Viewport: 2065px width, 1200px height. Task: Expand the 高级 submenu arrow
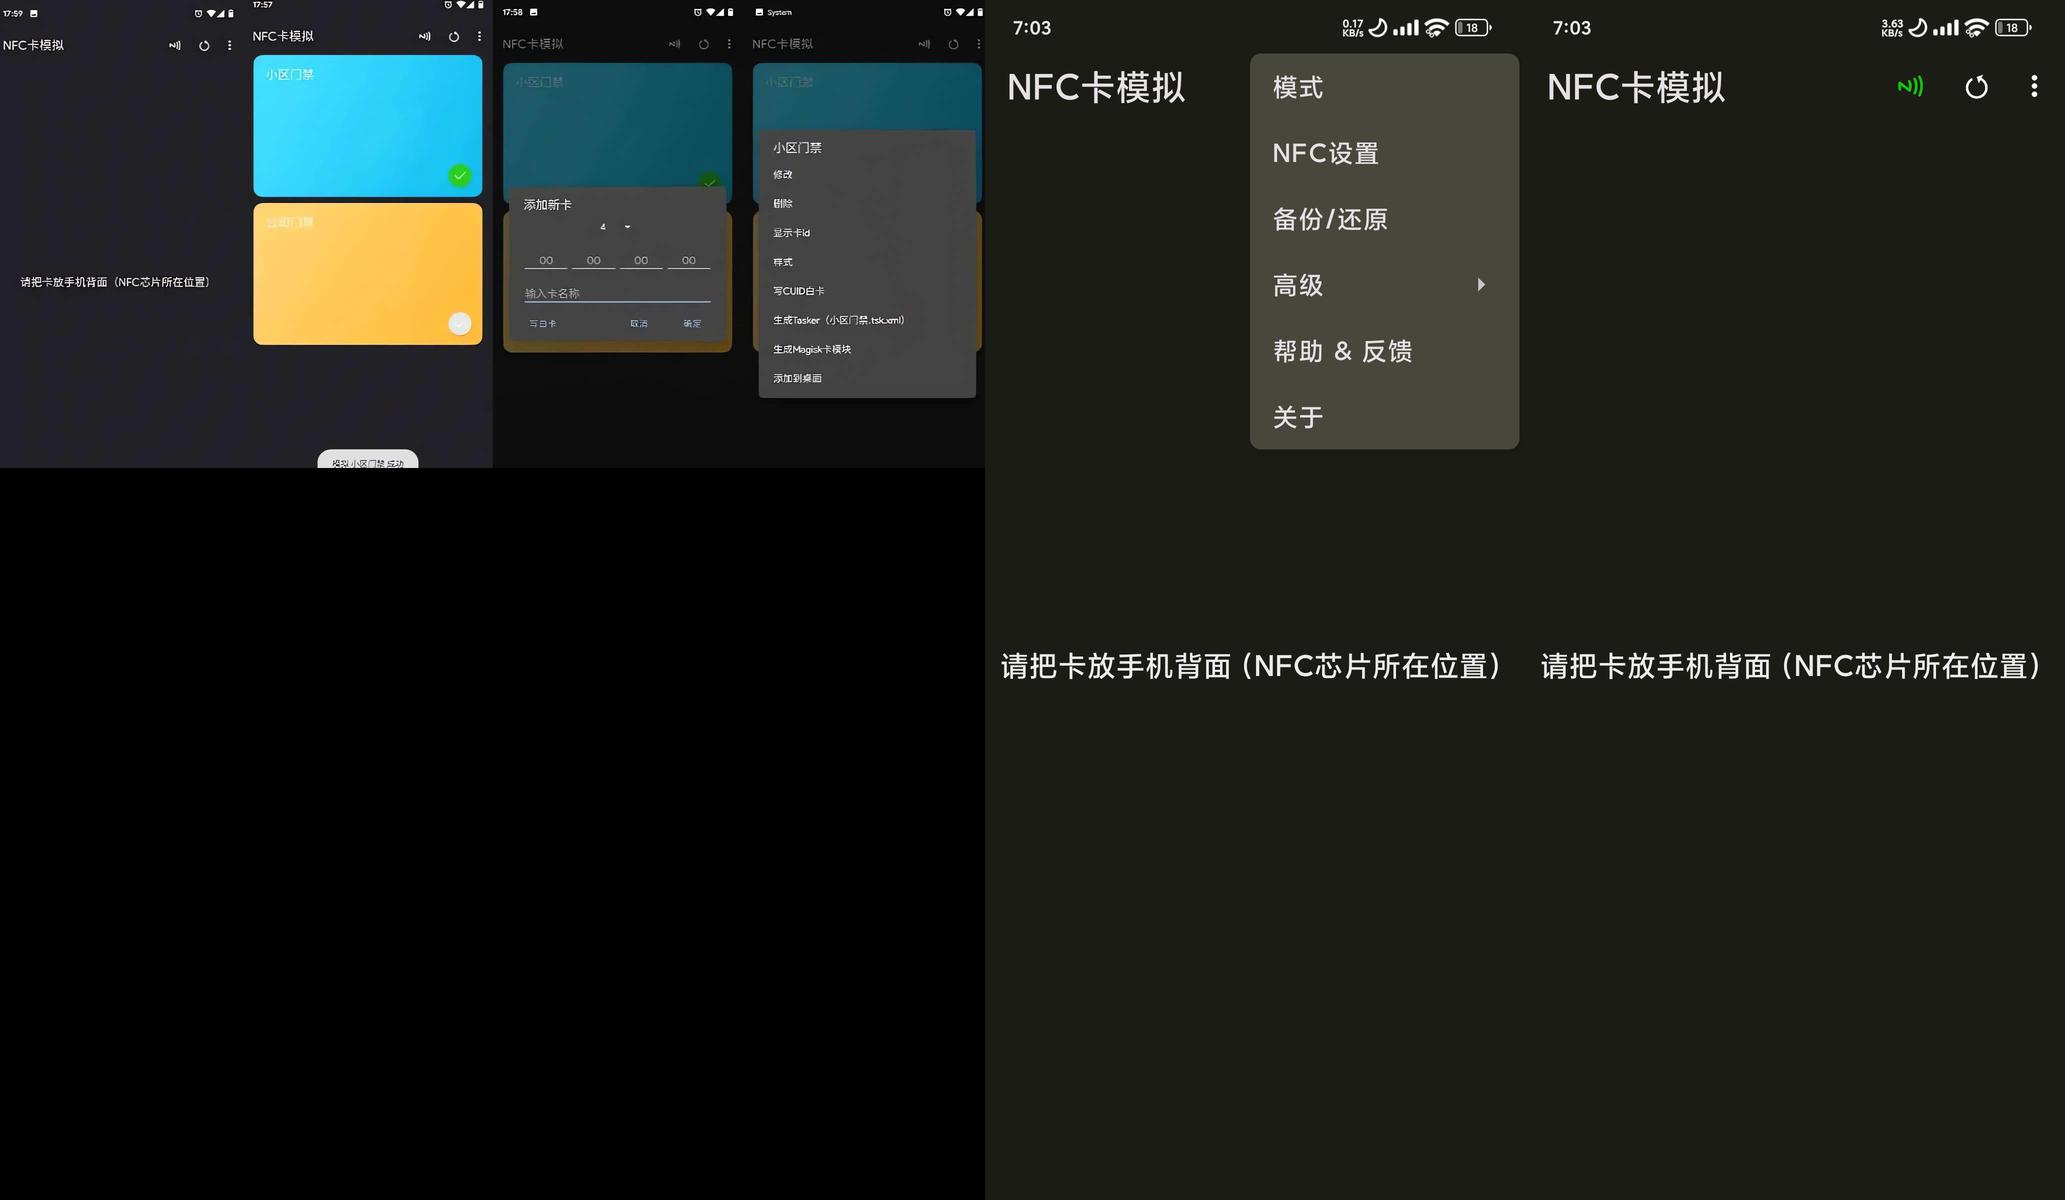[x=1481, y=285]
